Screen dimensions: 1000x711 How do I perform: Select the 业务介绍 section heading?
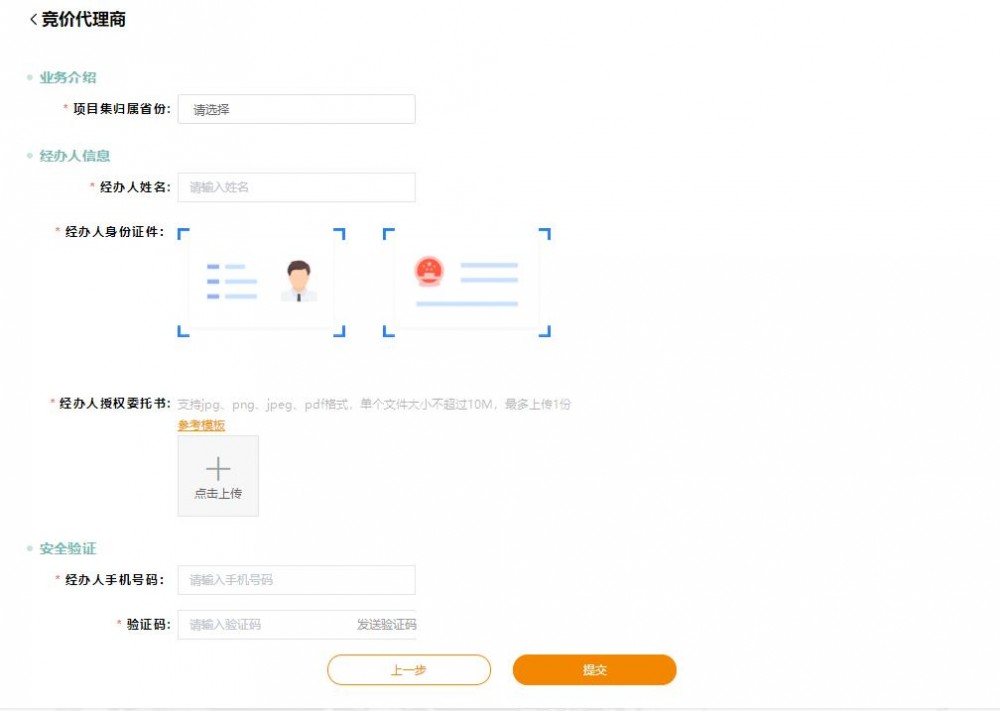(x=68, y=78)
